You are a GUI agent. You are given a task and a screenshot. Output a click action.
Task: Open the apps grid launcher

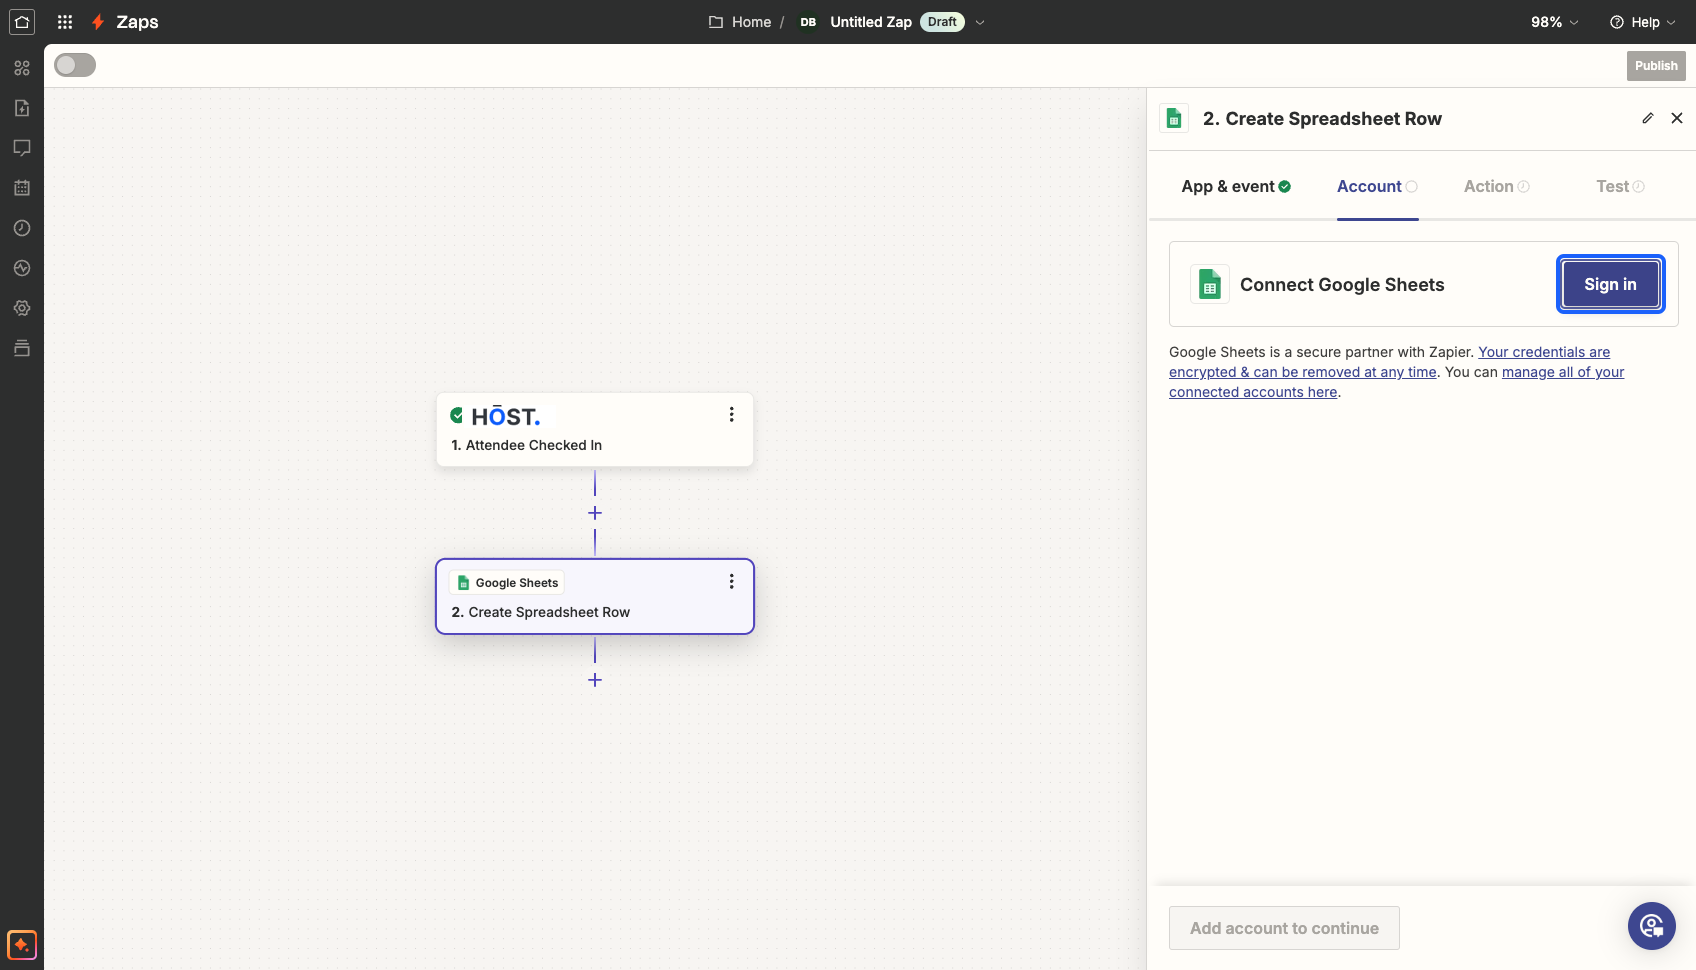[65, 22]
